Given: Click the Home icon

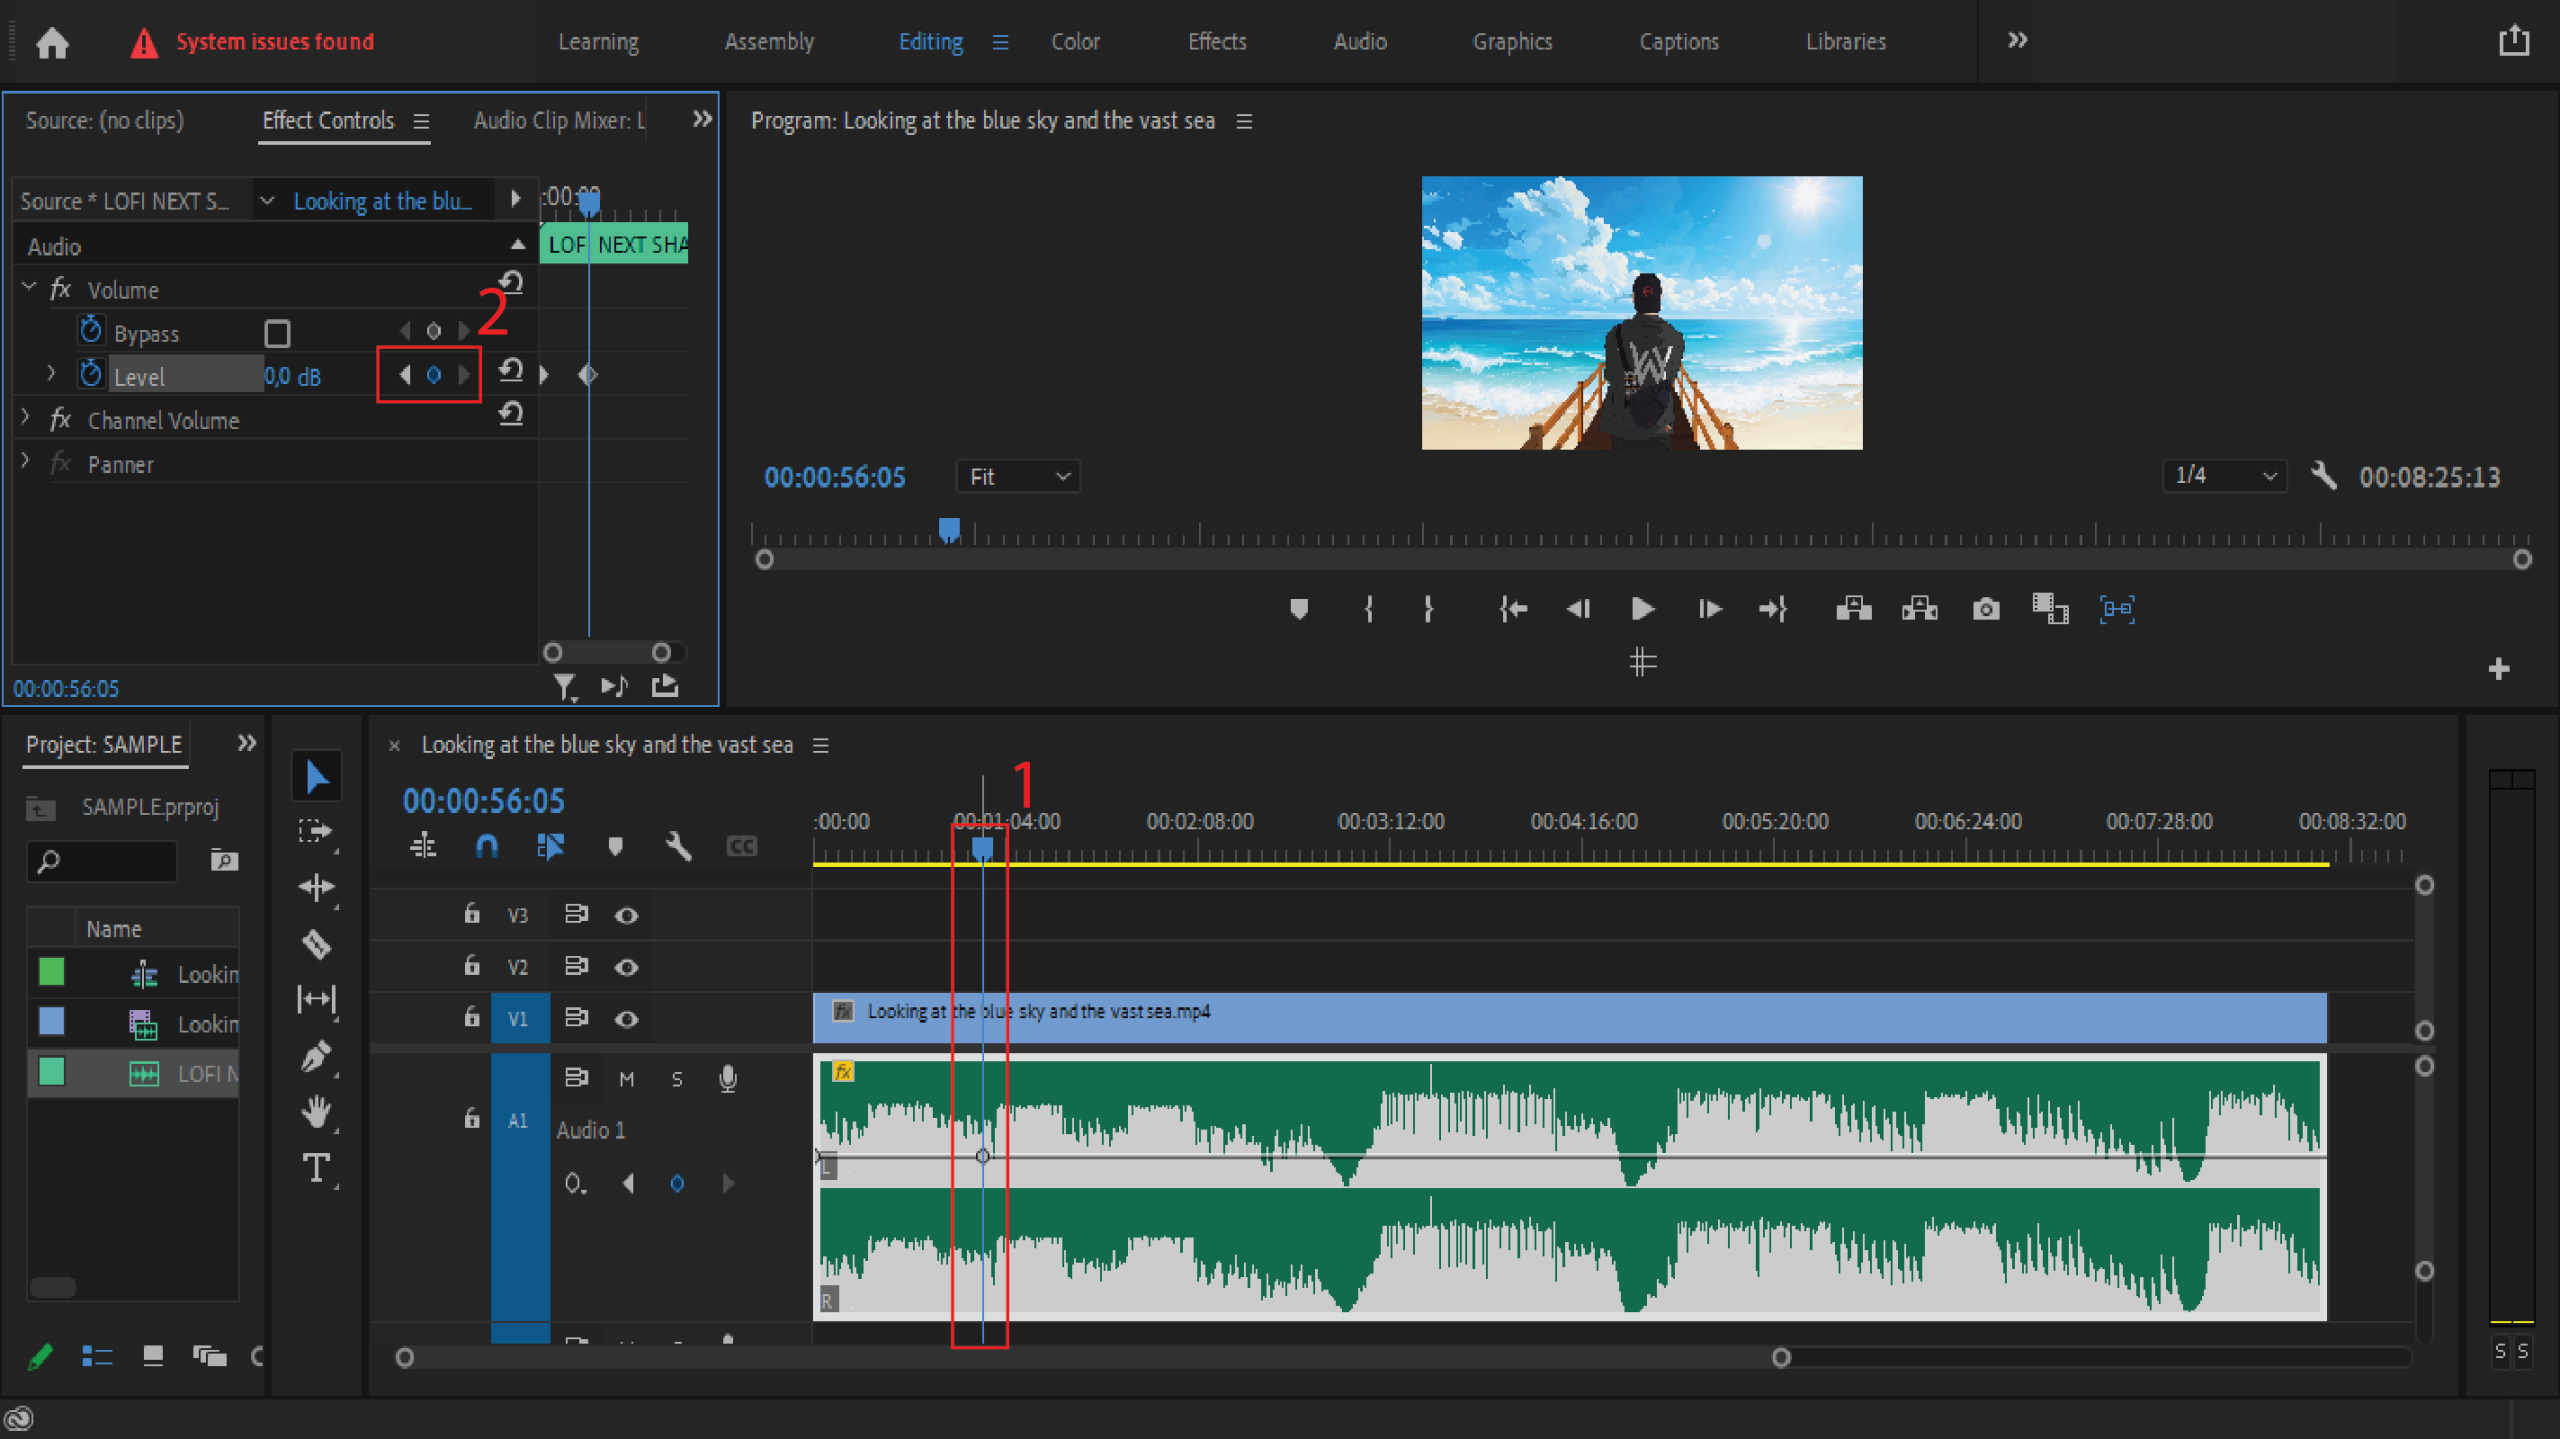Looking at the screenshot, I should click(52, 42).
